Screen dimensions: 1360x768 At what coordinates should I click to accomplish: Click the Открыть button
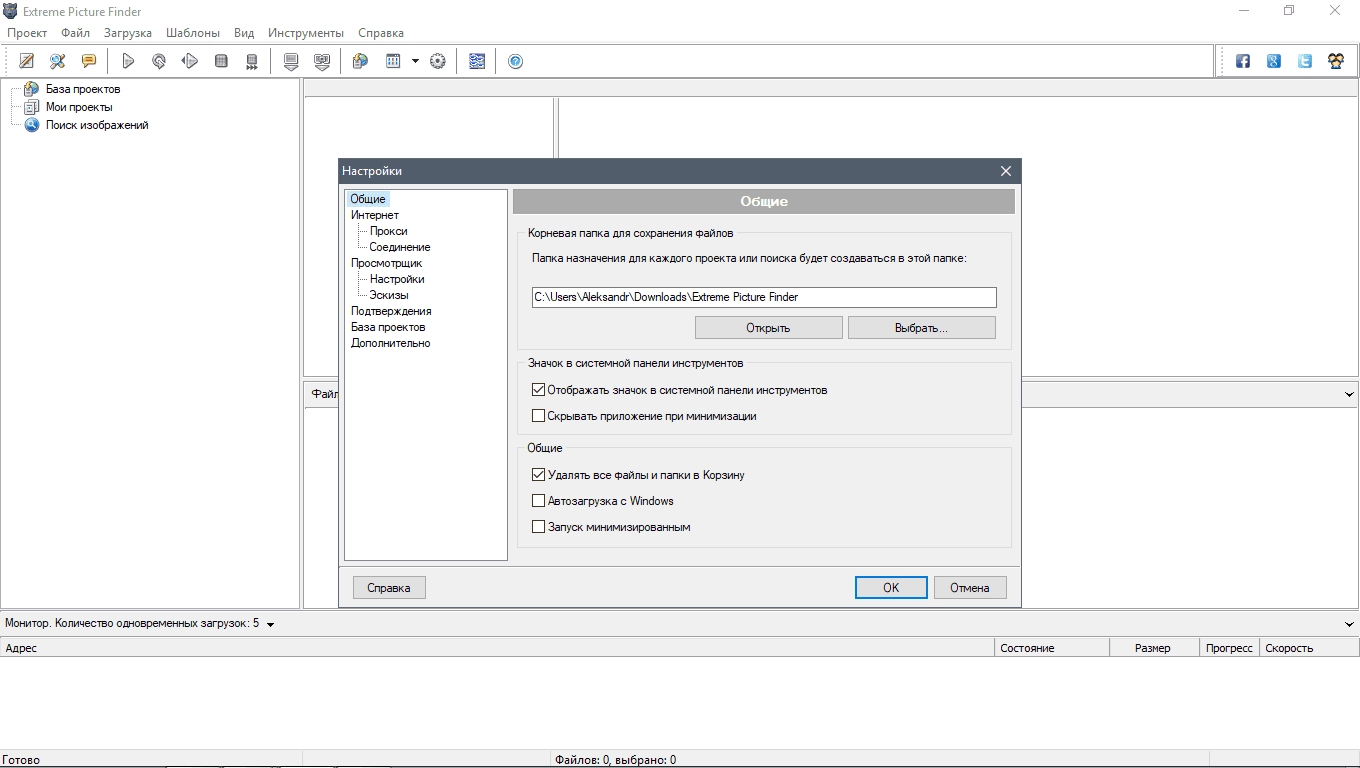[768, 328]
